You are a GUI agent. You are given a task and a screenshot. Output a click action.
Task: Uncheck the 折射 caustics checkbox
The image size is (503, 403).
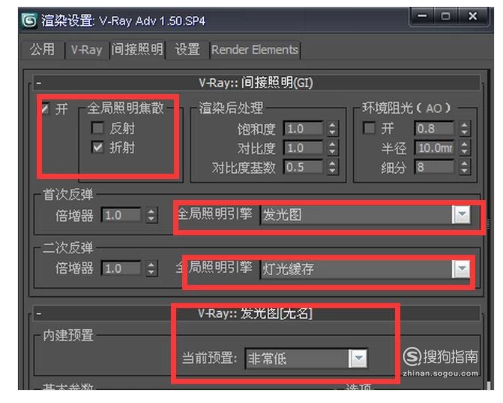point(97,147)
